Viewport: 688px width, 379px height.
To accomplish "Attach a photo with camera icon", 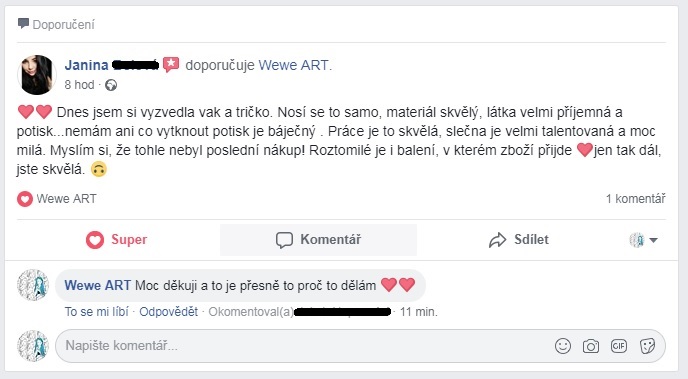I will [591, 346].
